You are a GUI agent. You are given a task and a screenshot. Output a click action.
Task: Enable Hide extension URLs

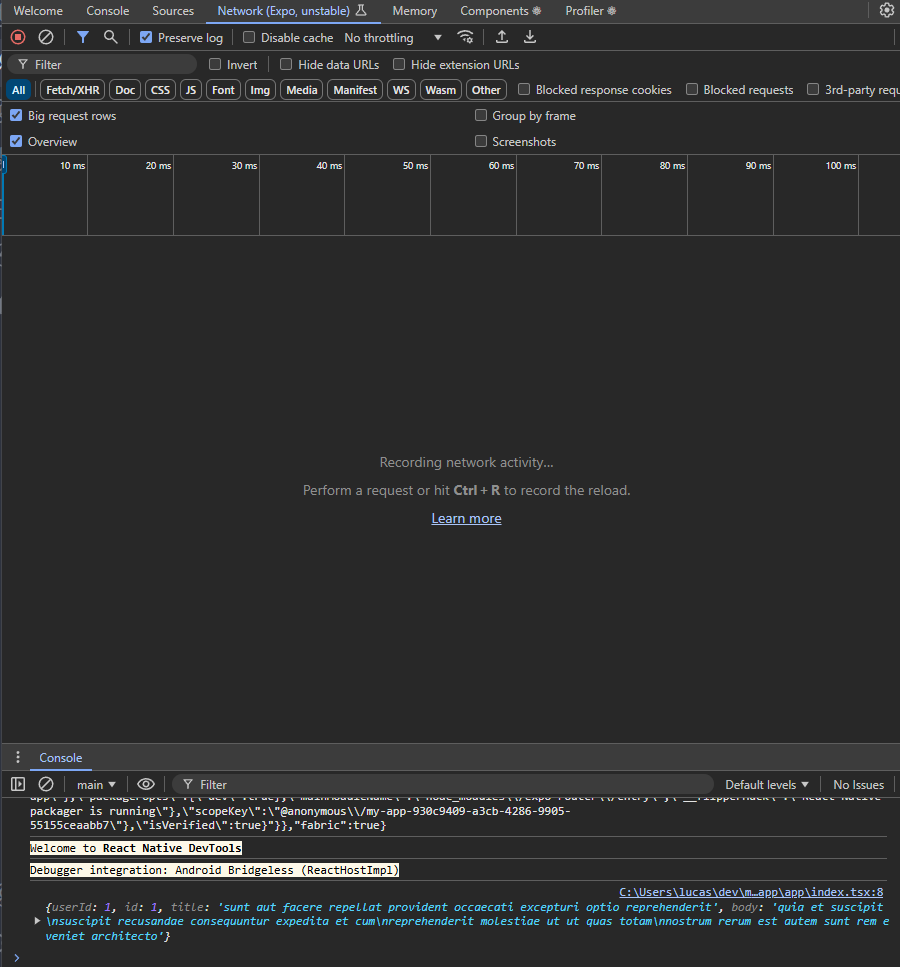399,64
